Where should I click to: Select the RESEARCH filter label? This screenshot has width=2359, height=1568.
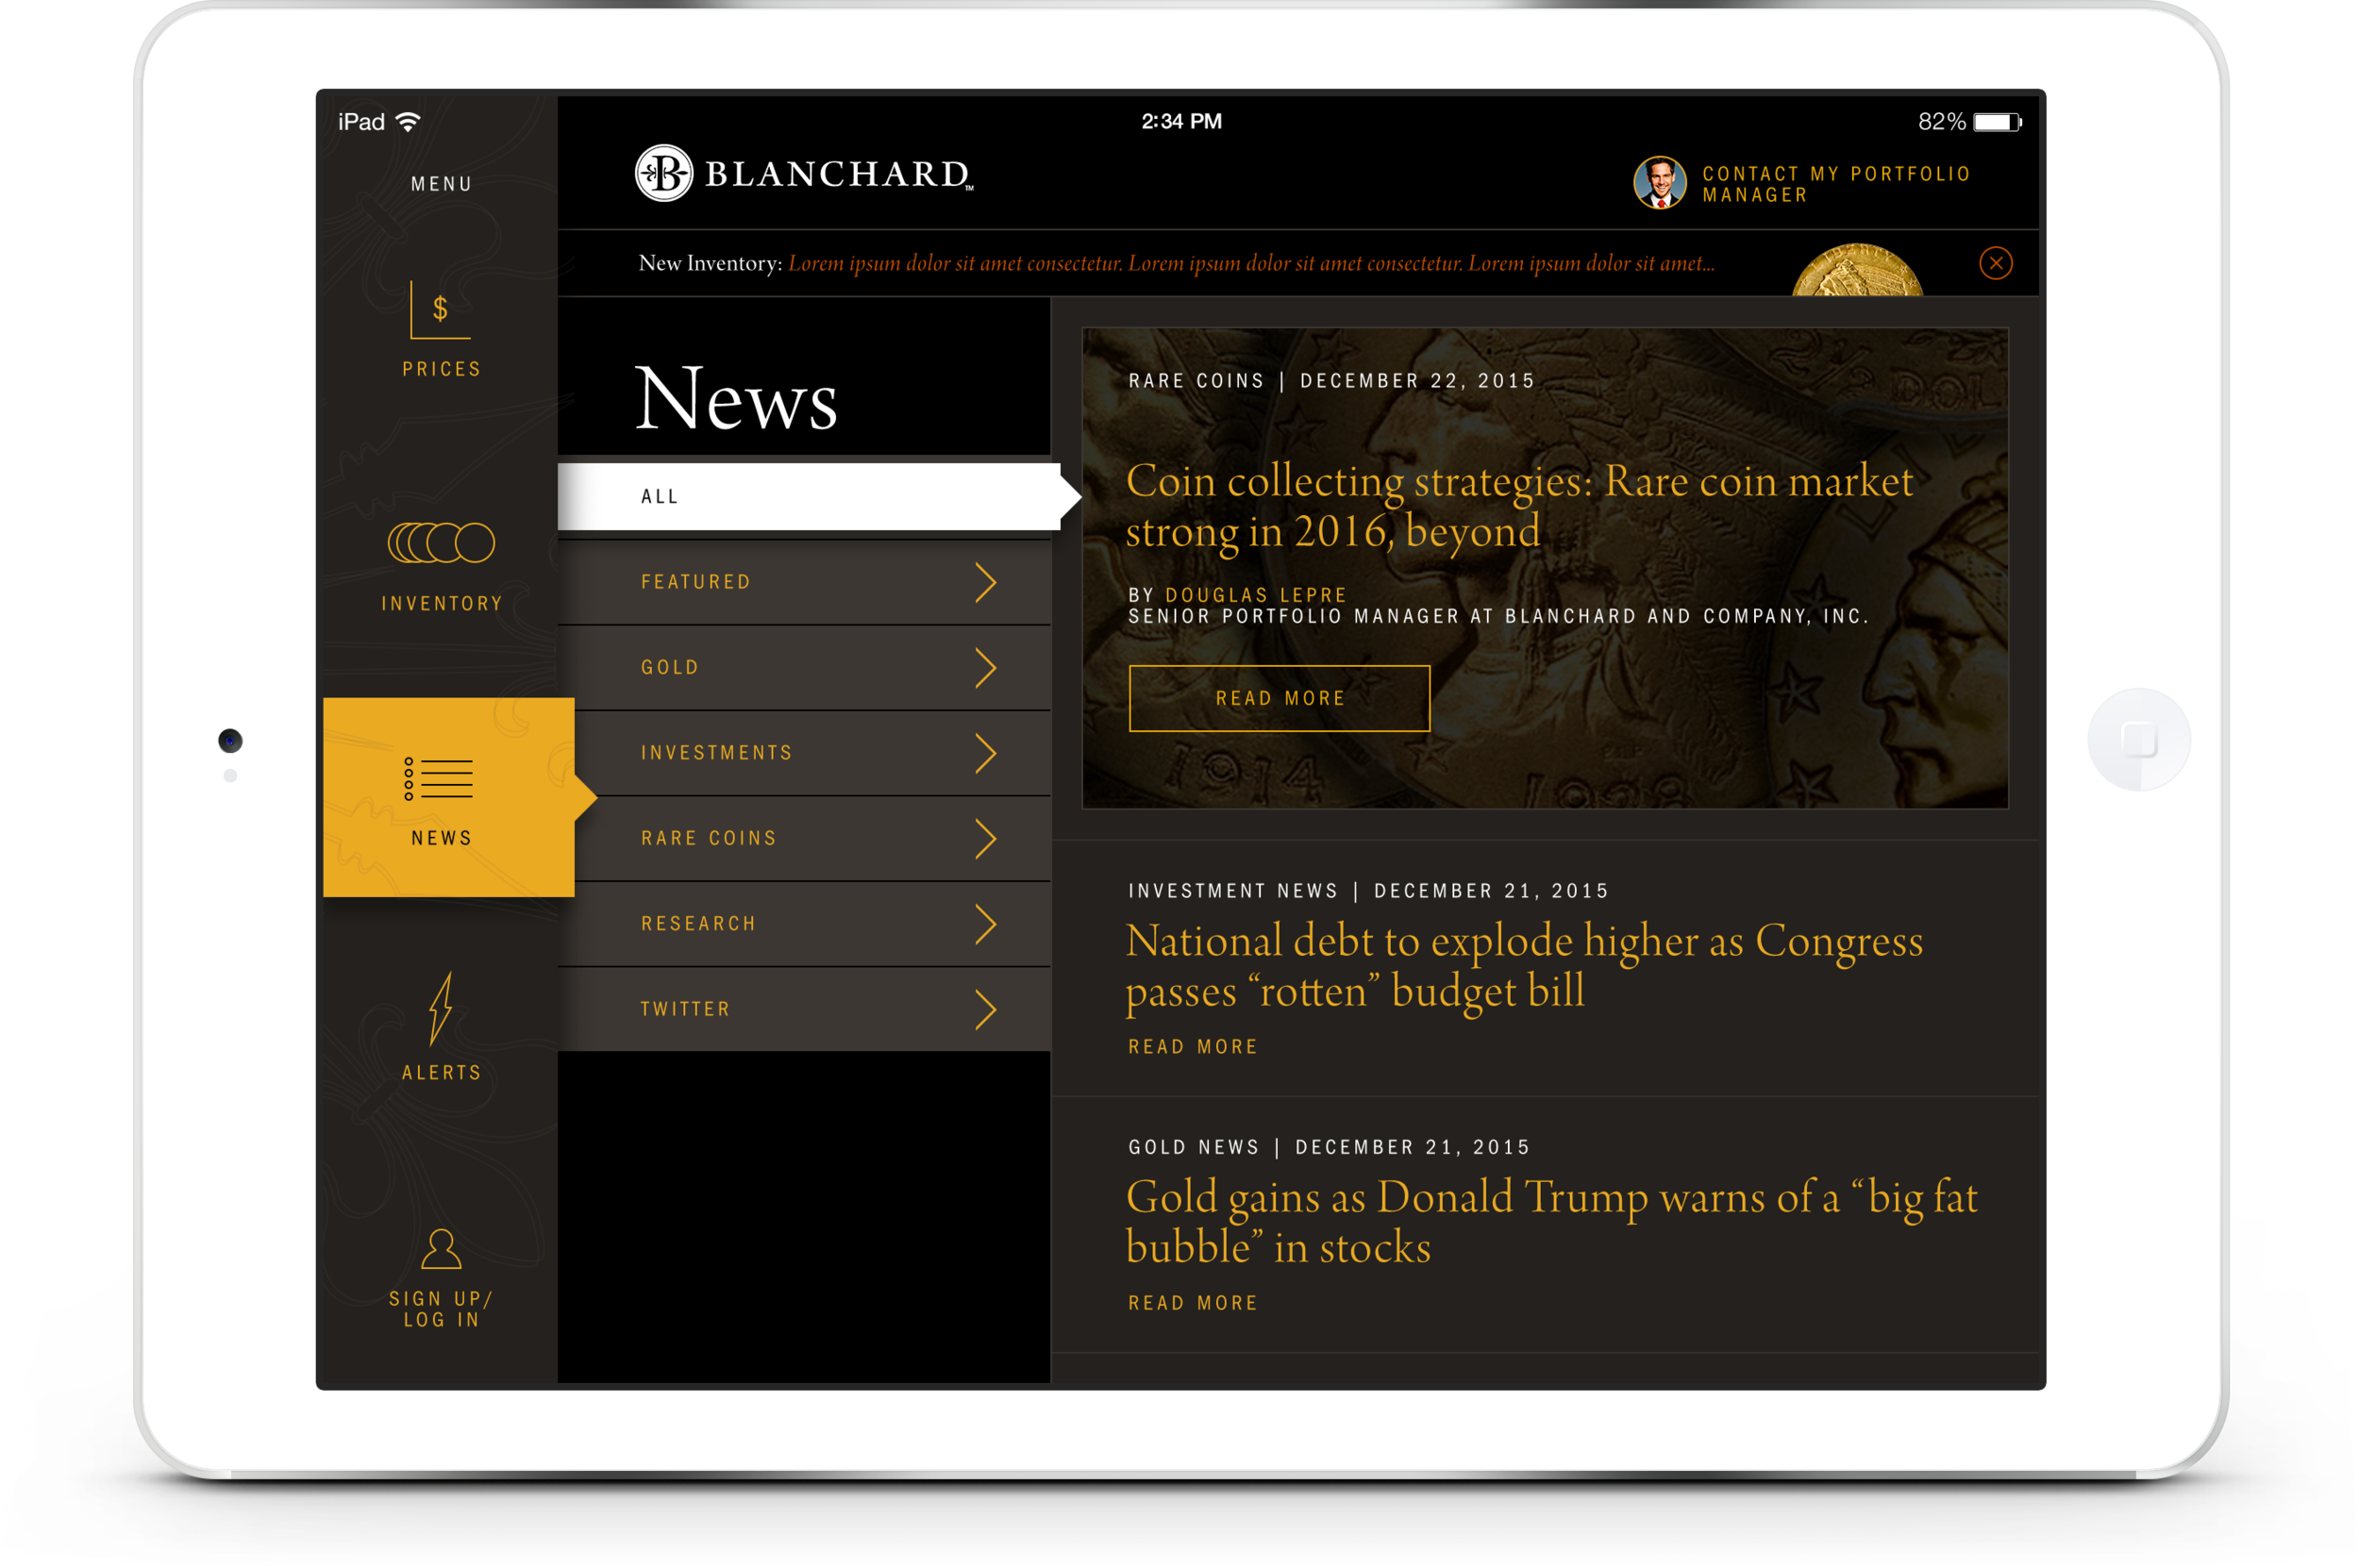699,924
